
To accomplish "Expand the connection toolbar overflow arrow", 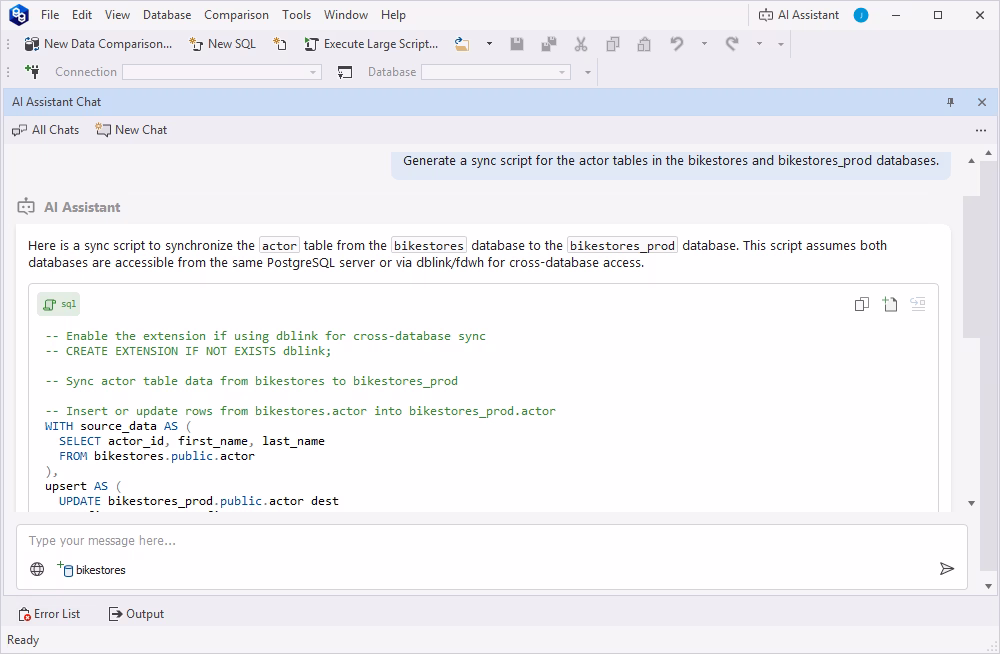I will pyautogui.click(x=588, y=73).
